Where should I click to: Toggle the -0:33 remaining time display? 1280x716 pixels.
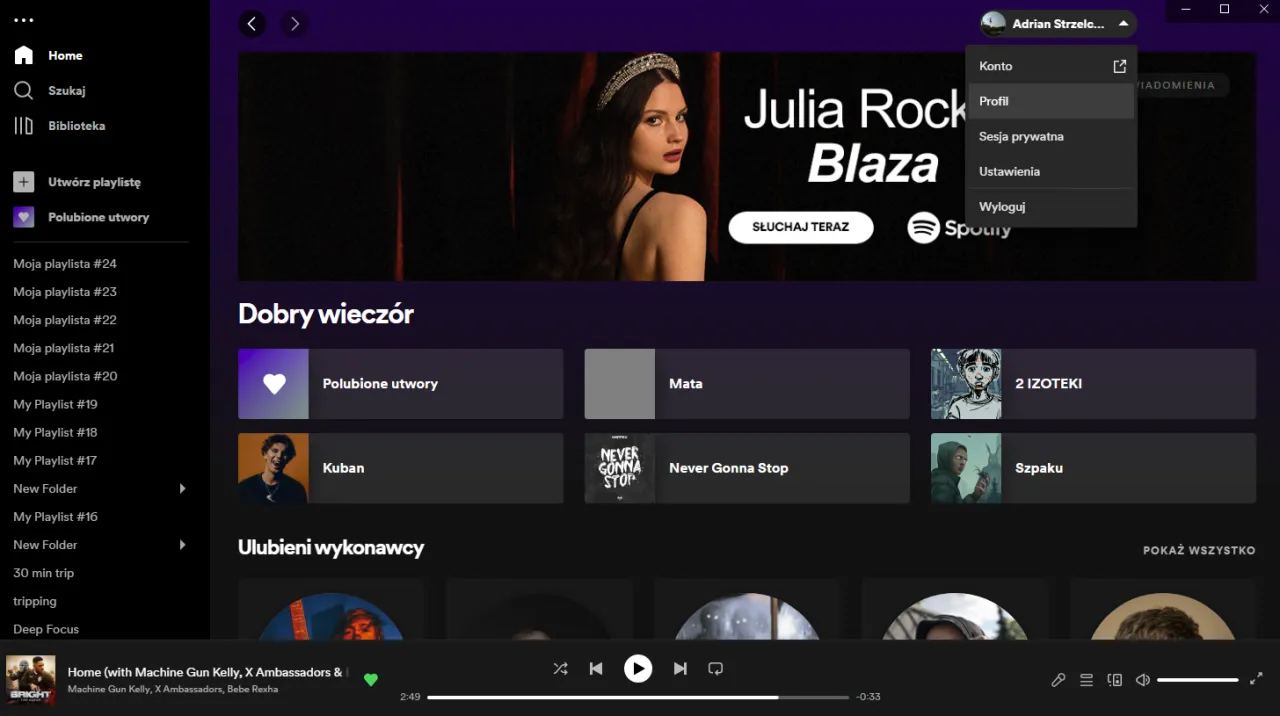869,697
